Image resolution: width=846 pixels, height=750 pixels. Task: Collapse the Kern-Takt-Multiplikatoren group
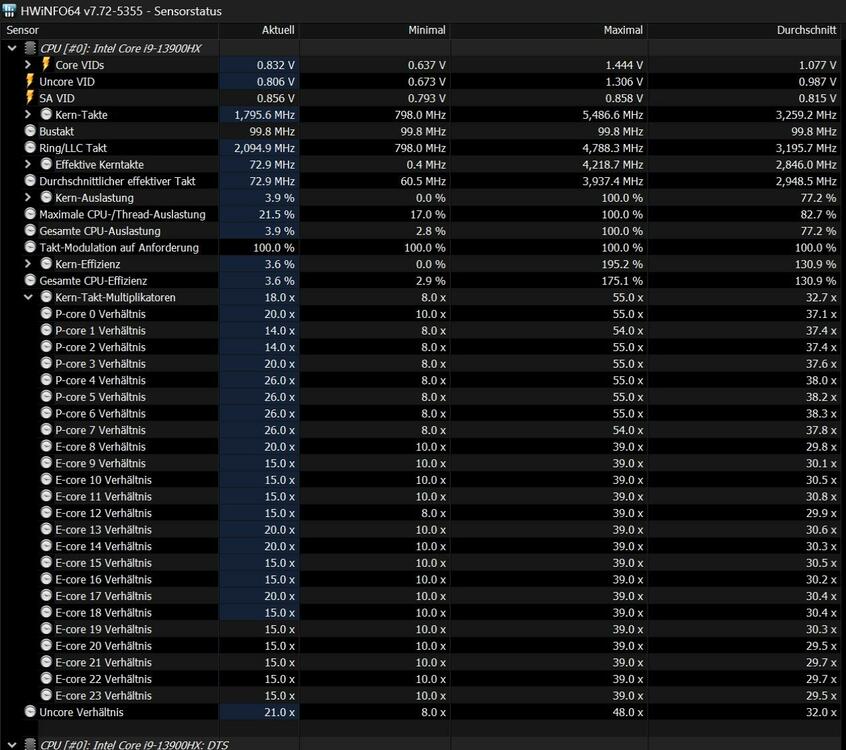(28, 297)
